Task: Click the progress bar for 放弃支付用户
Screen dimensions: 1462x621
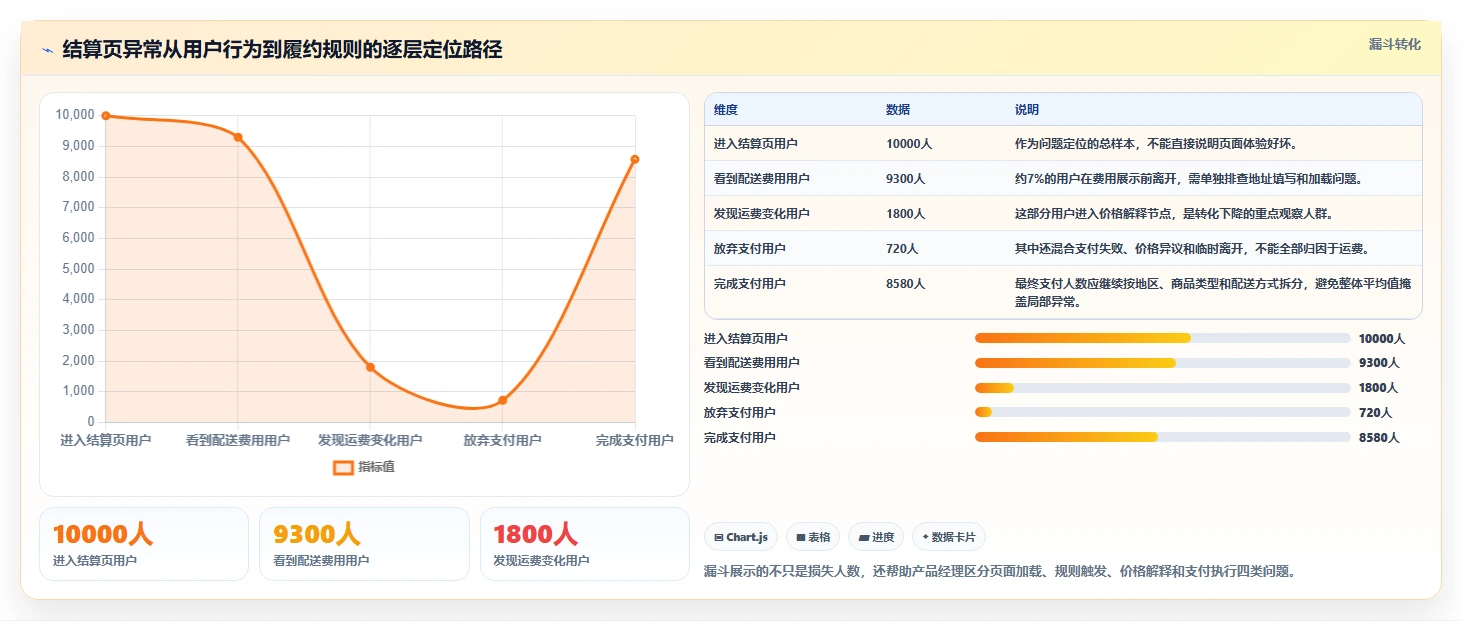Action: (1163, 412)
